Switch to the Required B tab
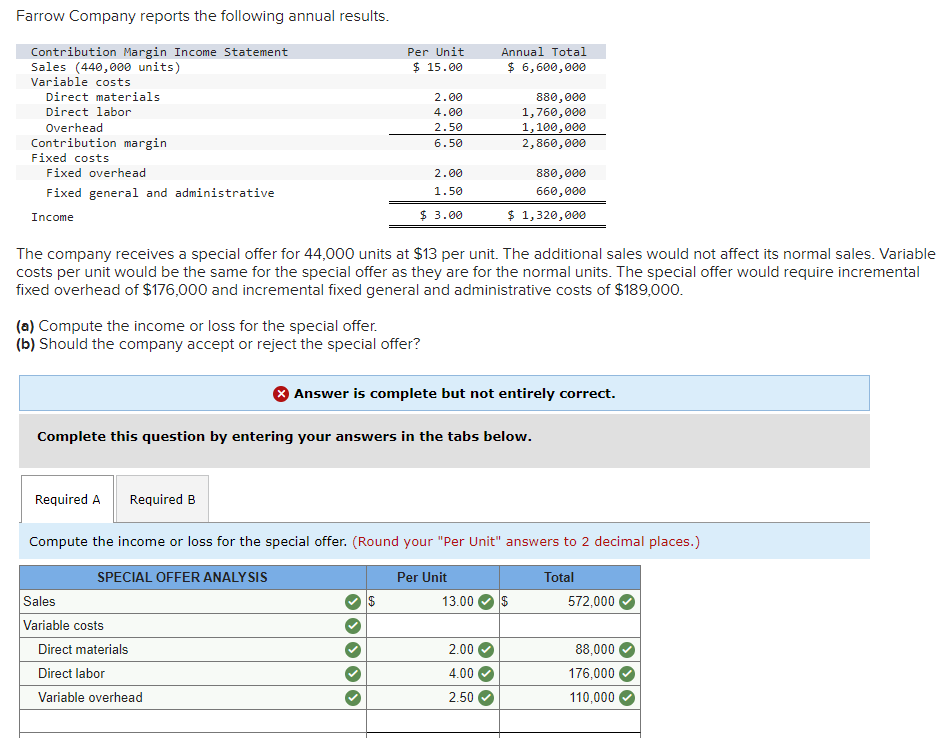Screen dimensions: 948x738 (162, 499)
